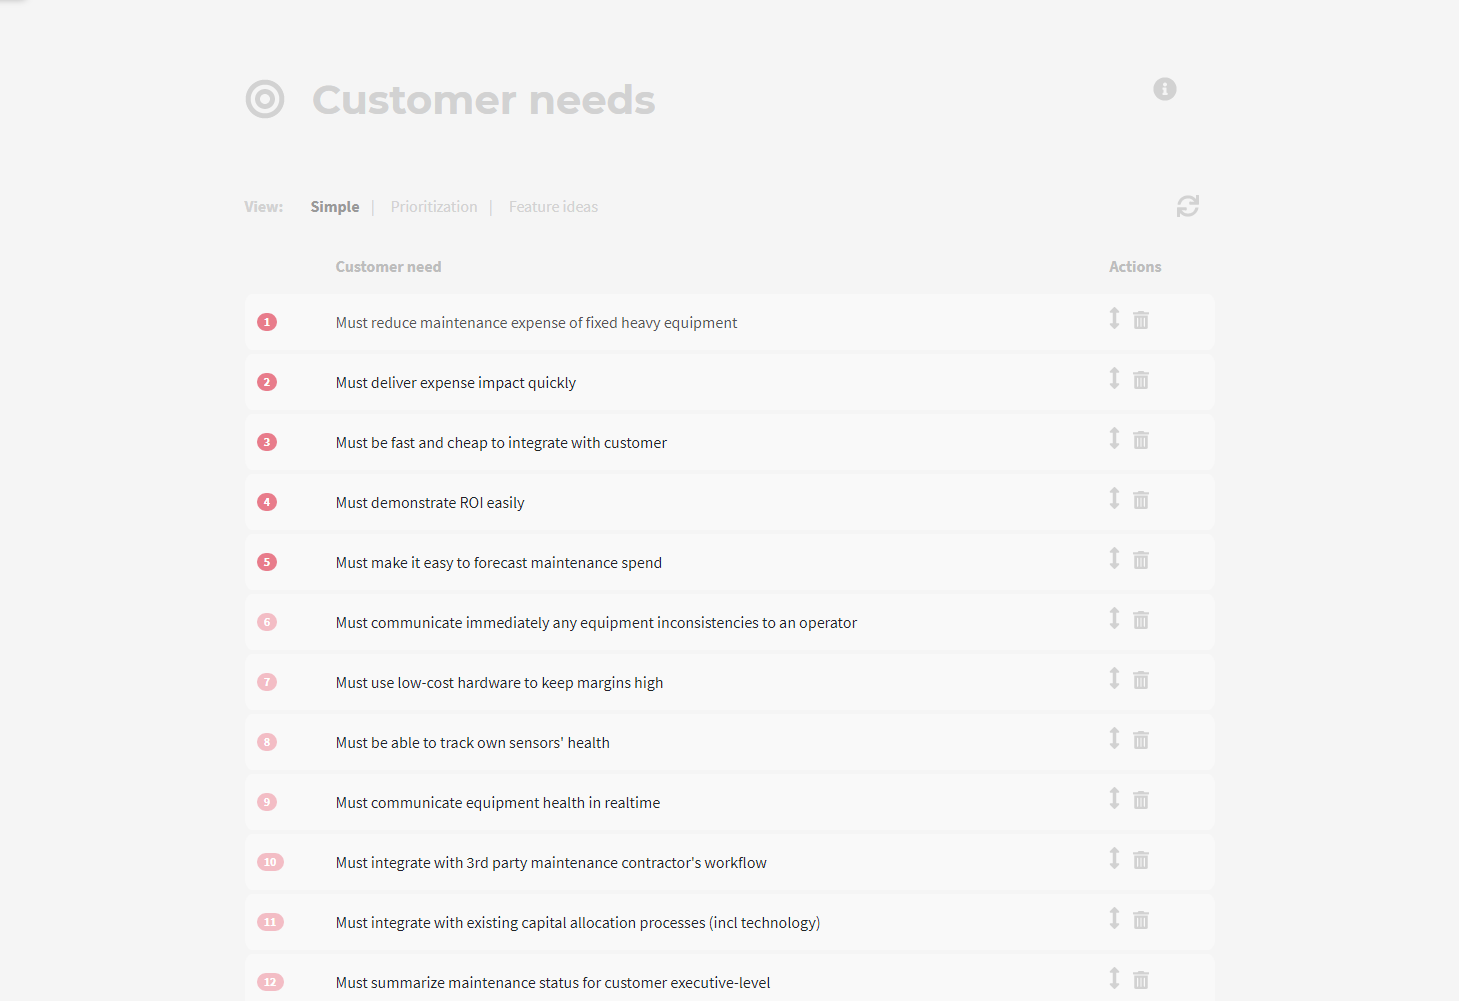Click reorder arrow for 'Must use low-cost hardware' need
1459x1001 pixels.
point(1114,678)
